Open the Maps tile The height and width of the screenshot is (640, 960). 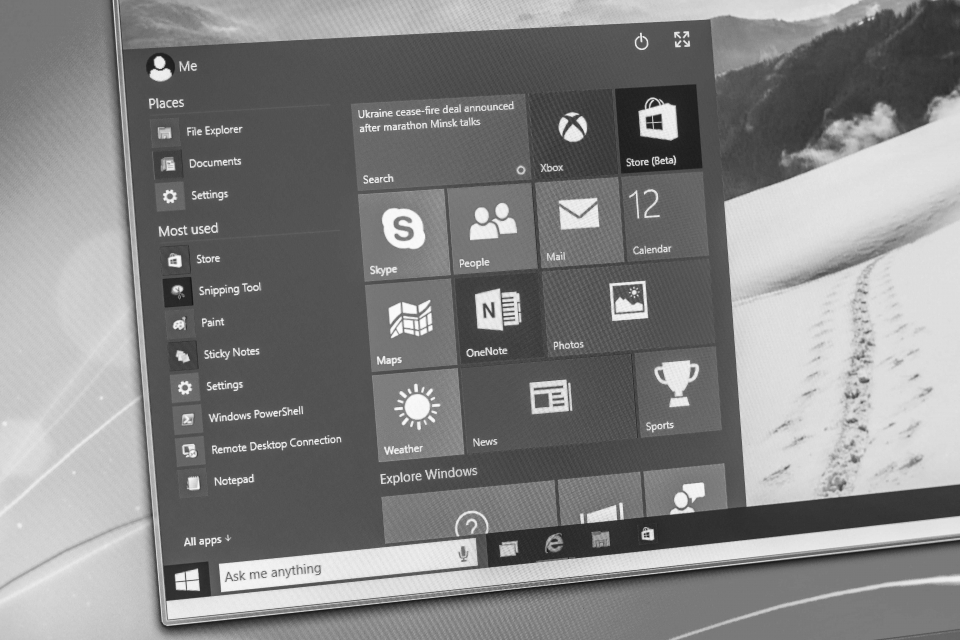(411, 325)
